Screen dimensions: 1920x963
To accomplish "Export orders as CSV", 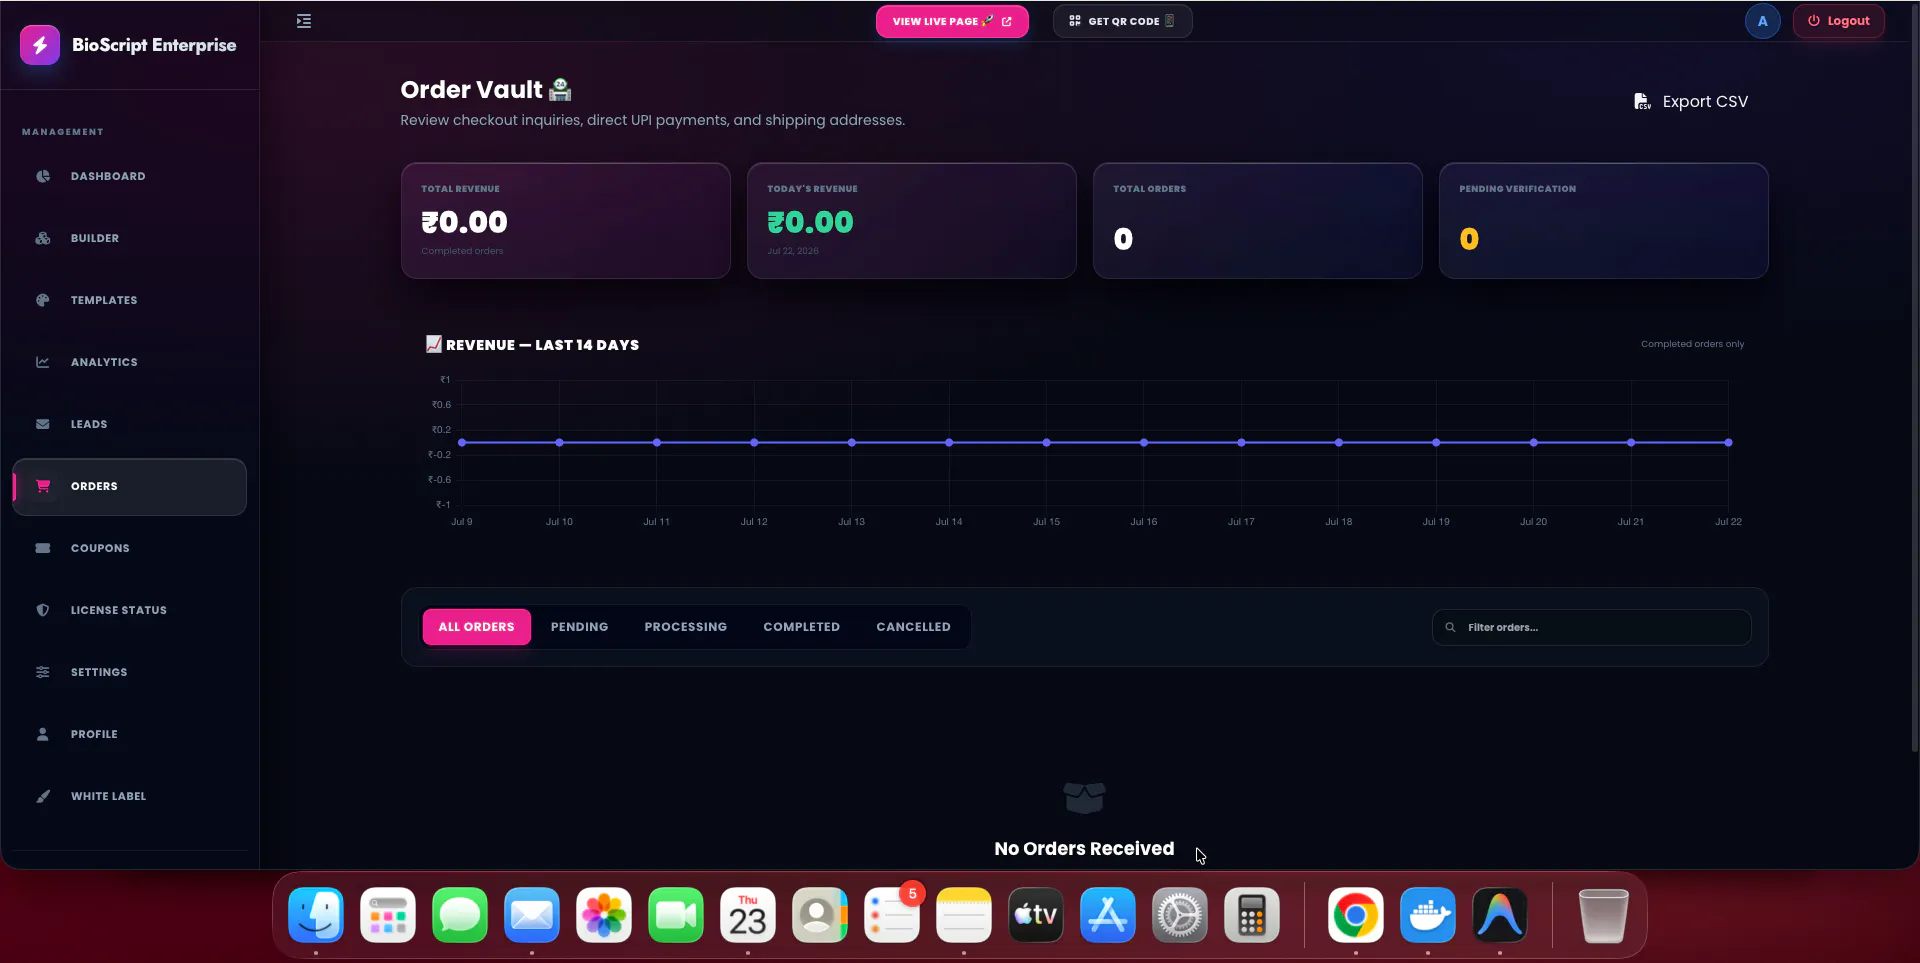I will click(x=1691, y=102).
